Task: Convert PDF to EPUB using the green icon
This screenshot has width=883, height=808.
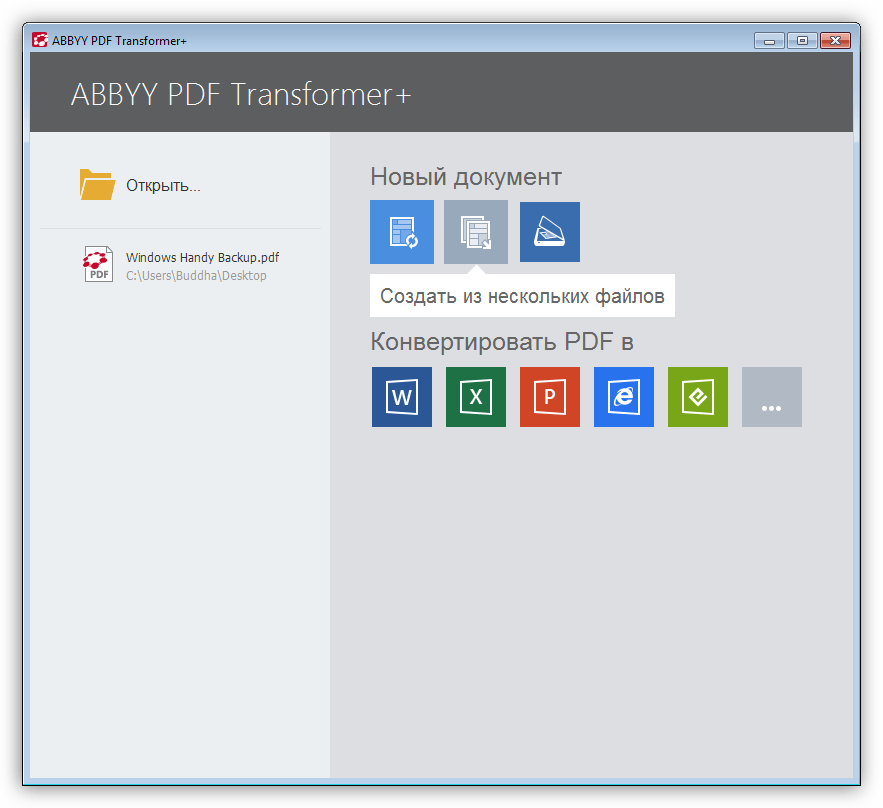Action: [698, 397]
